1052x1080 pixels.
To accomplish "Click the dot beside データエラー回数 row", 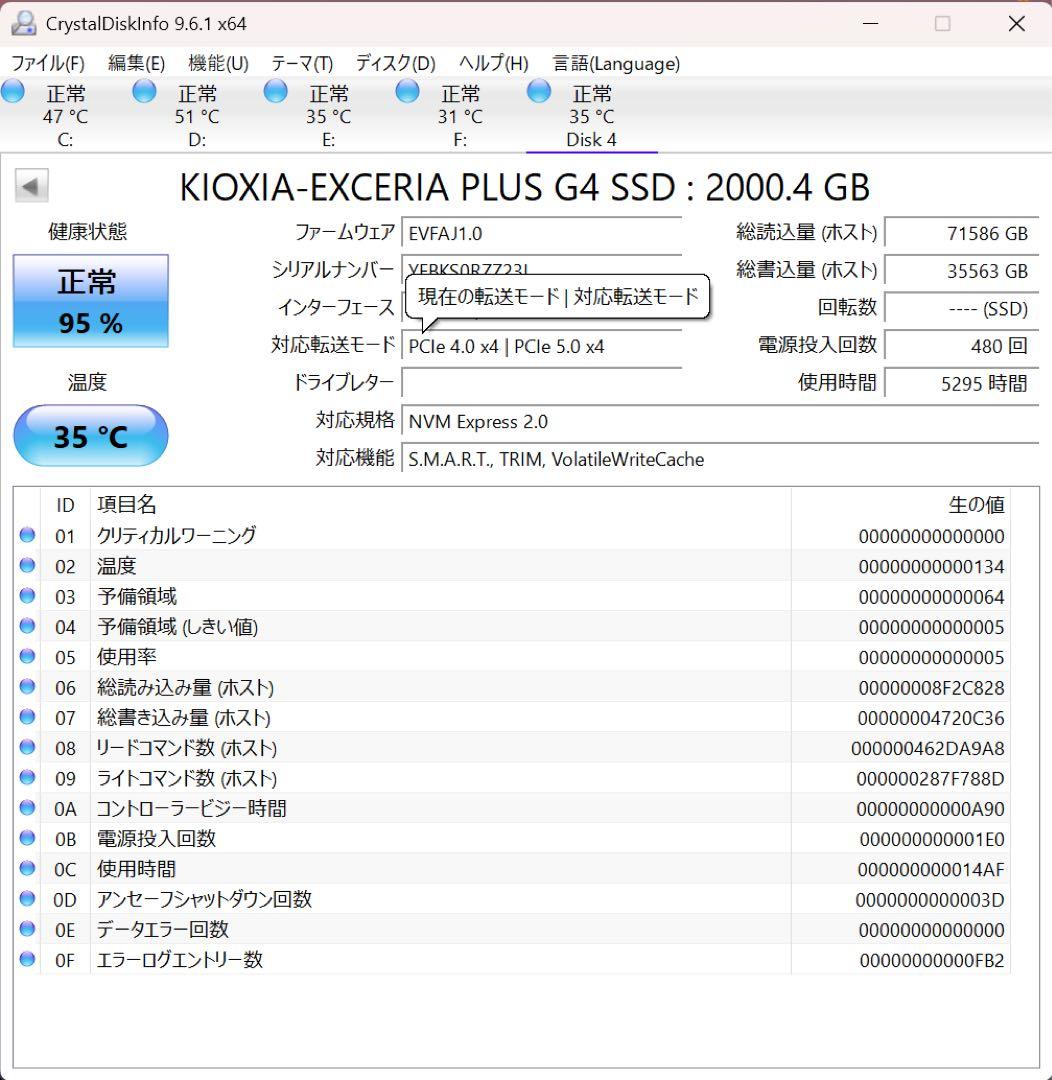I will [27, 929].
